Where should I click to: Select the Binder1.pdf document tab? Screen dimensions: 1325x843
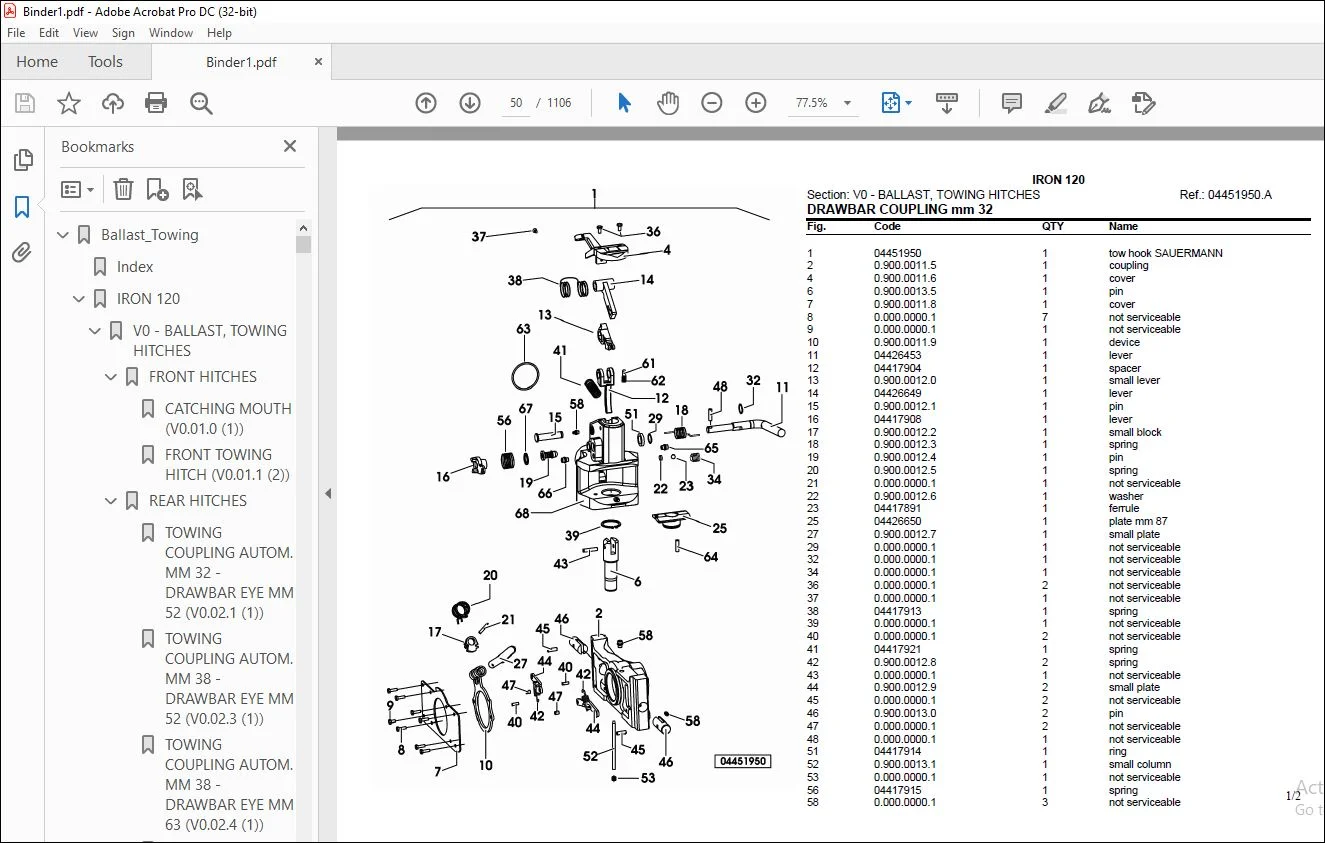241,62
